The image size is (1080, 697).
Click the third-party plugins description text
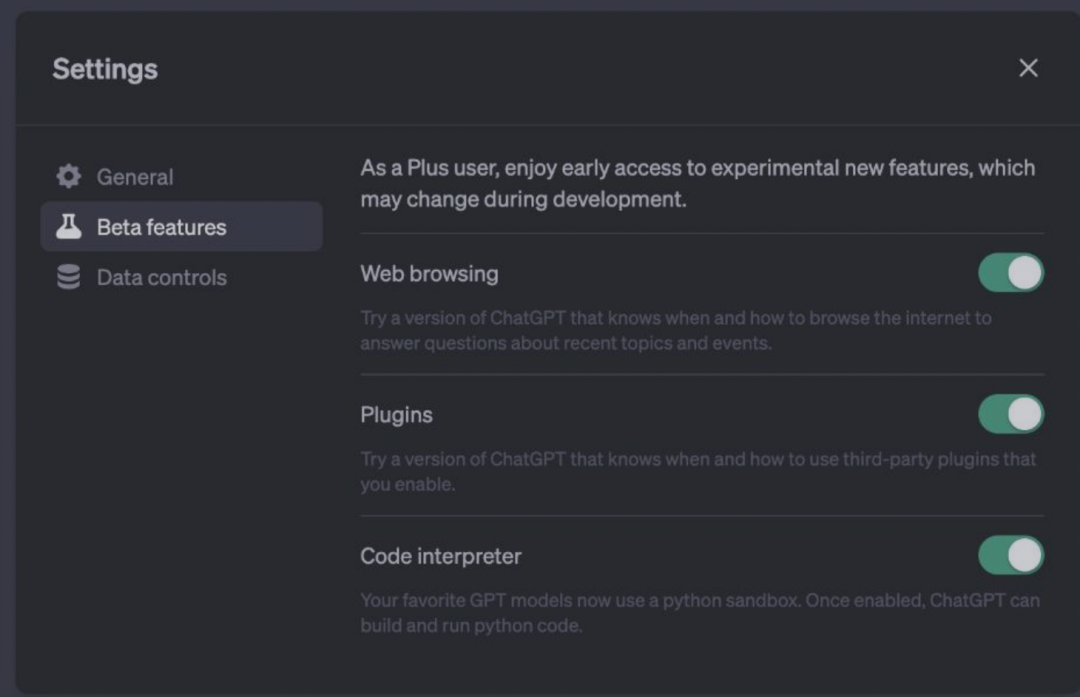click(697, 471)
